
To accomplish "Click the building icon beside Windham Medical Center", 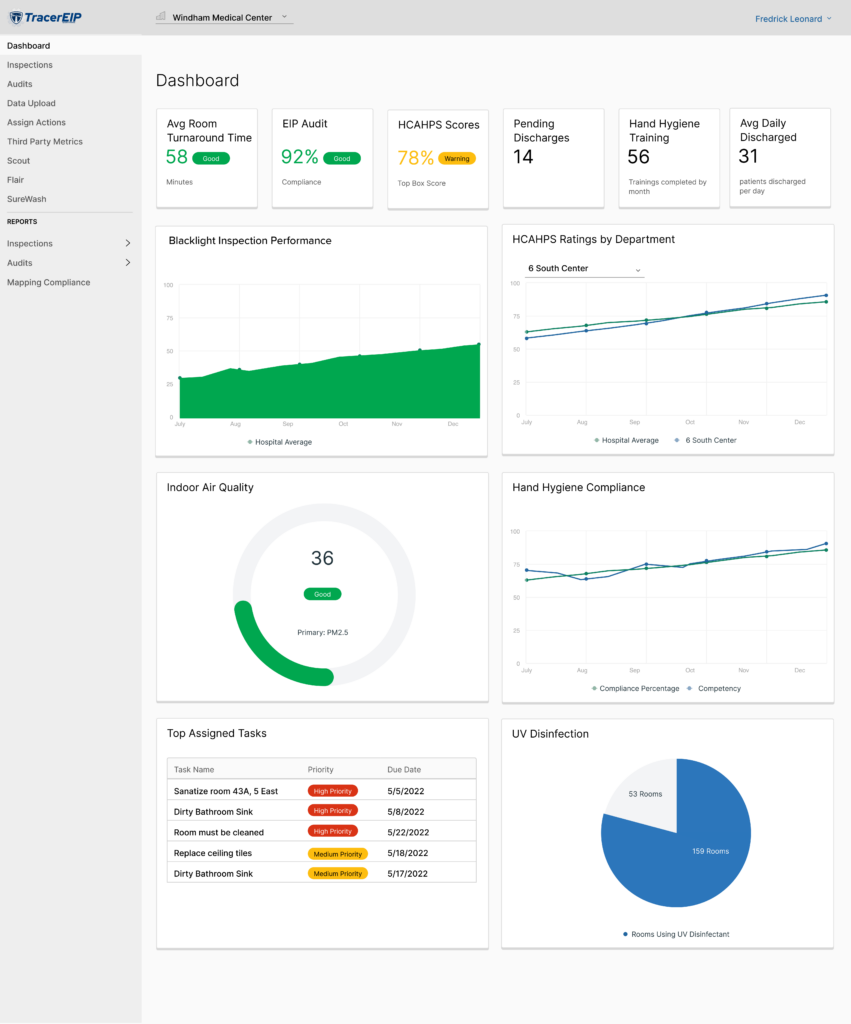I will (161, 17).
